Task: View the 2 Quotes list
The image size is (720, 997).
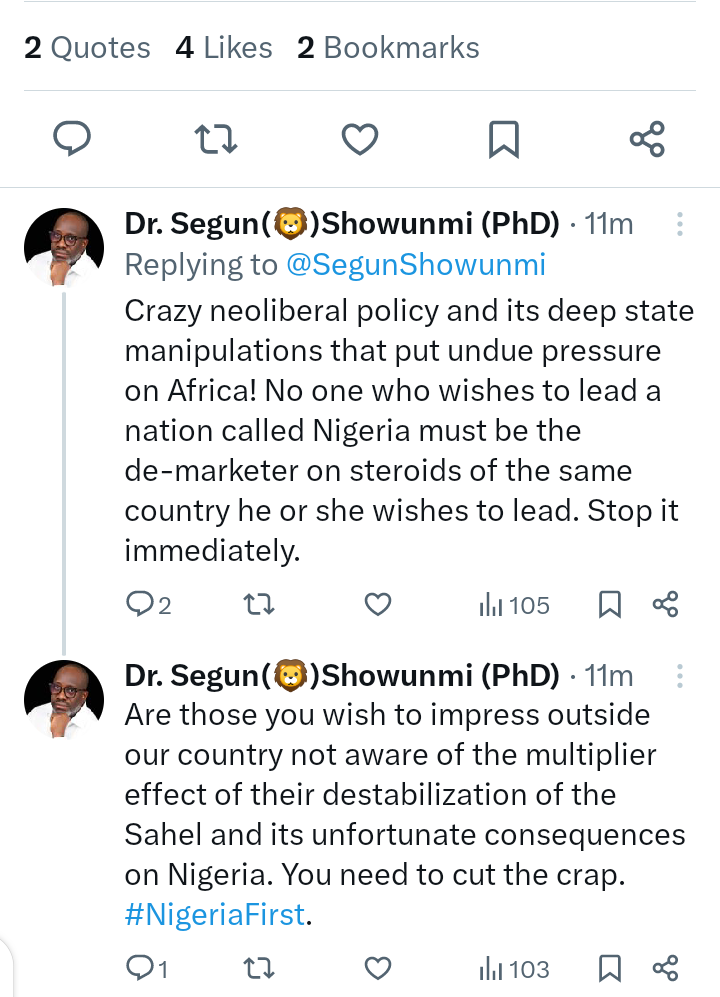Action: (x=87, y=48)
